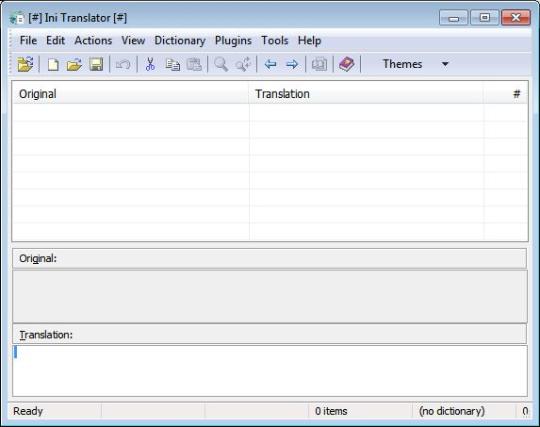Image resolution: width=540 pixels, height=427 pixels.
Task: Open the Actions menu
Action: (x=93, y=41)
